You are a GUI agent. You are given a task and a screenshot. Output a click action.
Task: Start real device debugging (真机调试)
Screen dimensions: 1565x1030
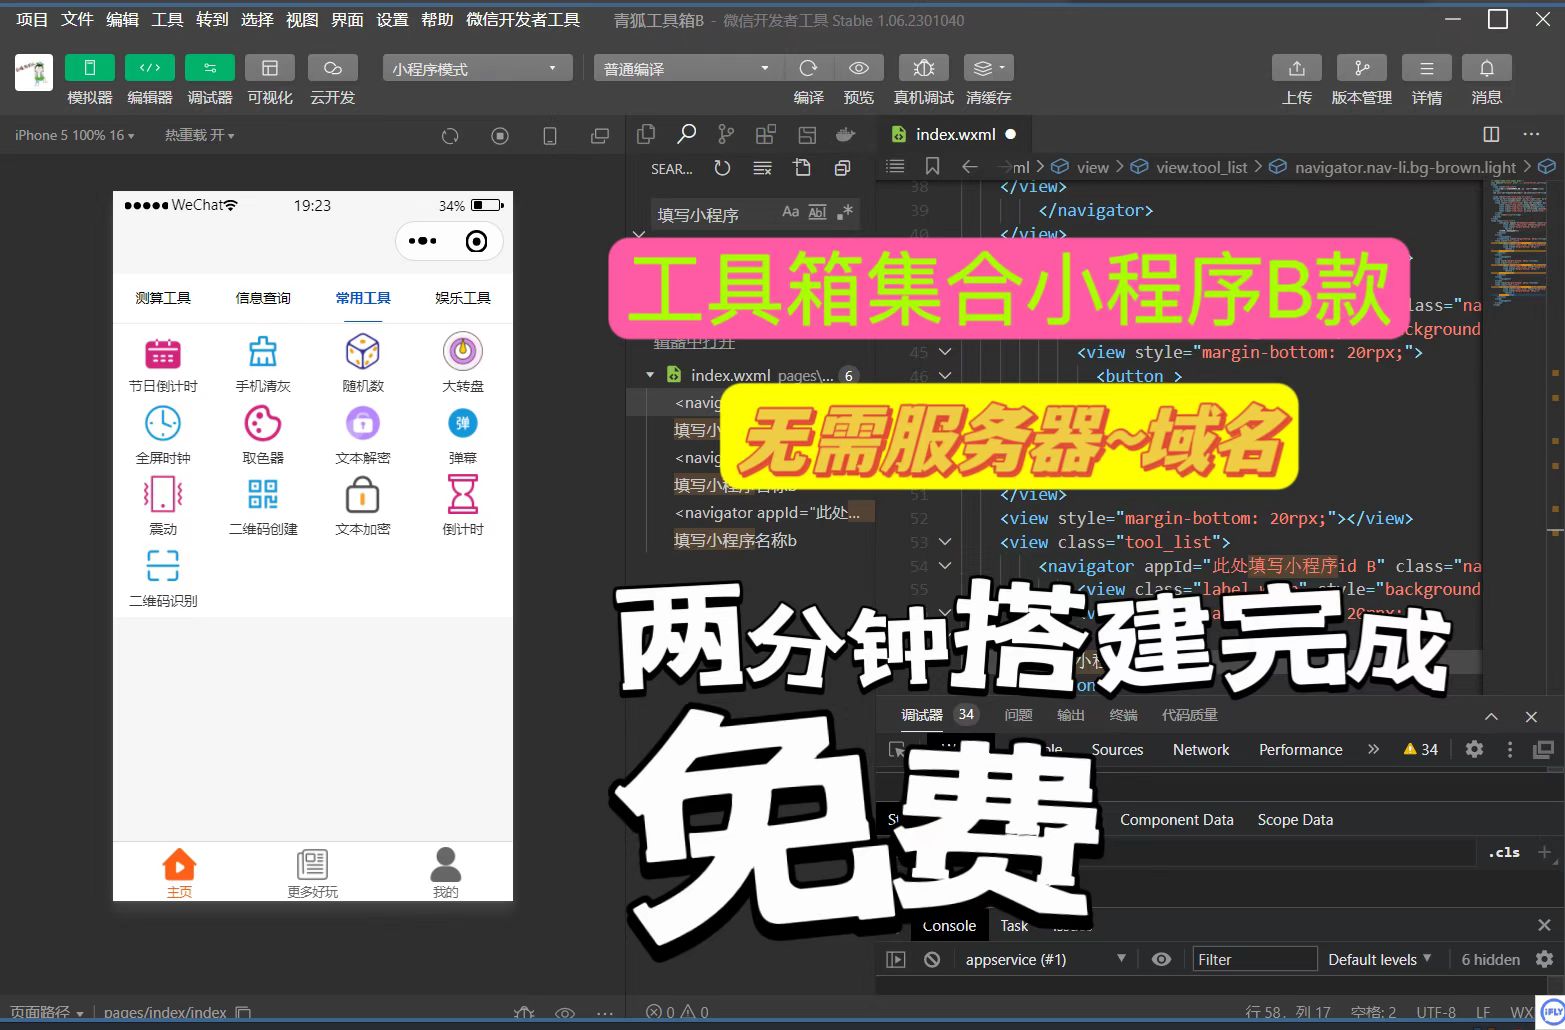click(924, 68)
